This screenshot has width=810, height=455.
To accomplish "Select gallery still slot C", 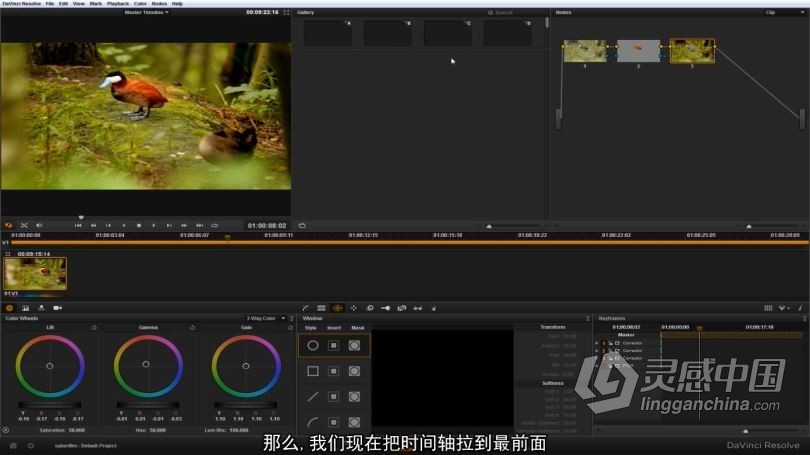I will tap(448, 33).
